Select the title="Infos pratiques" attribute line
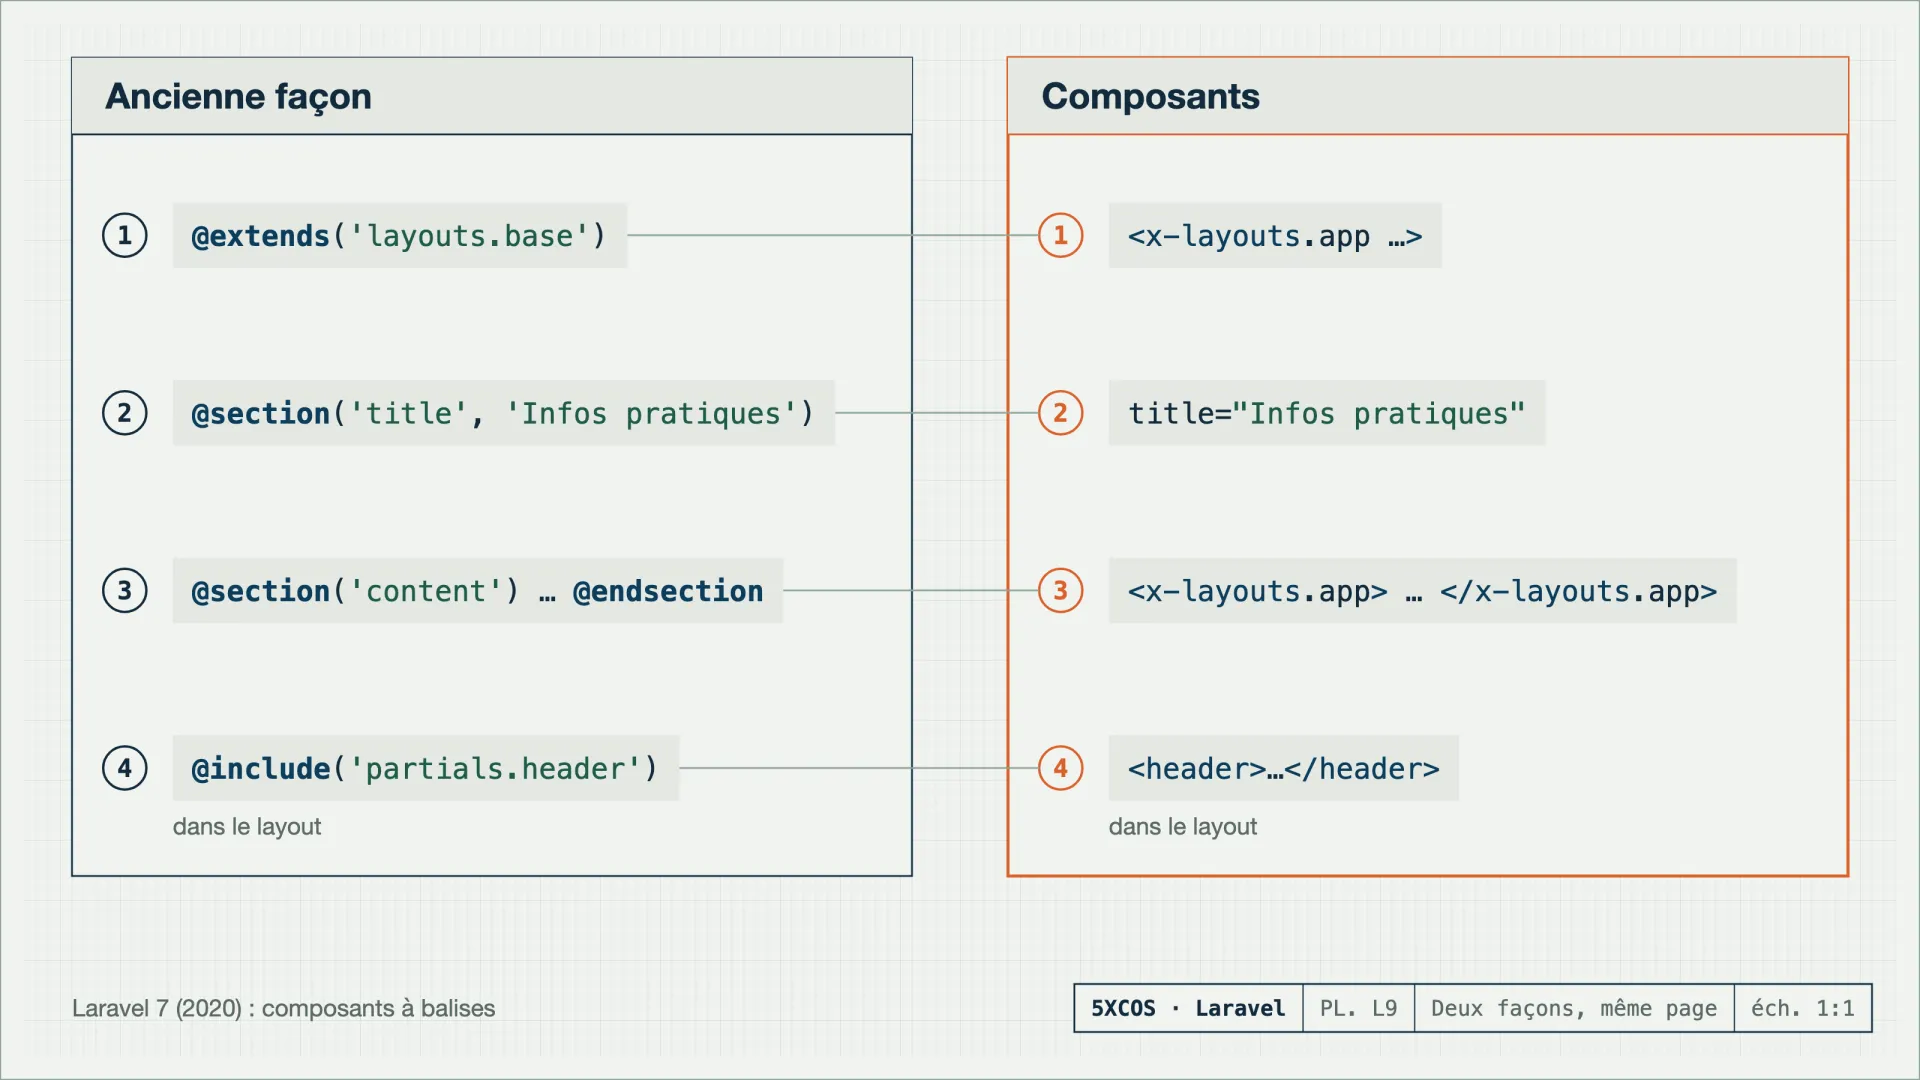Viewport: 1920px width, 1080px height. (1327, 413)
